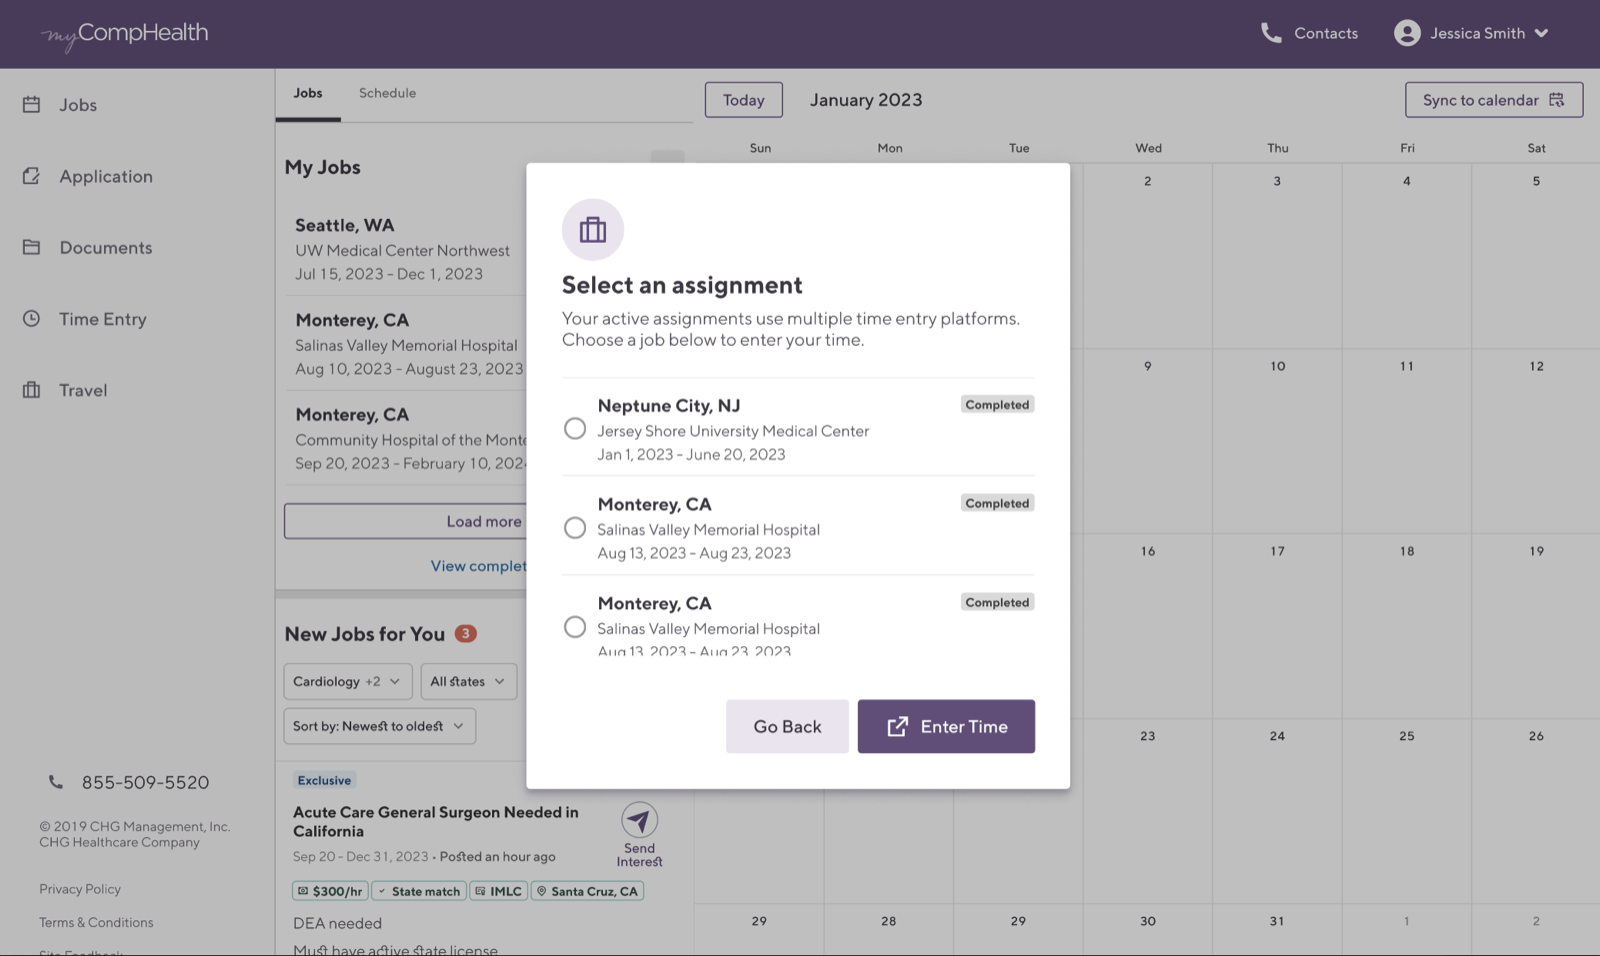Open Documents via its sidebar folder icon
1600x956 pixels.
click(x=33, y=247)
